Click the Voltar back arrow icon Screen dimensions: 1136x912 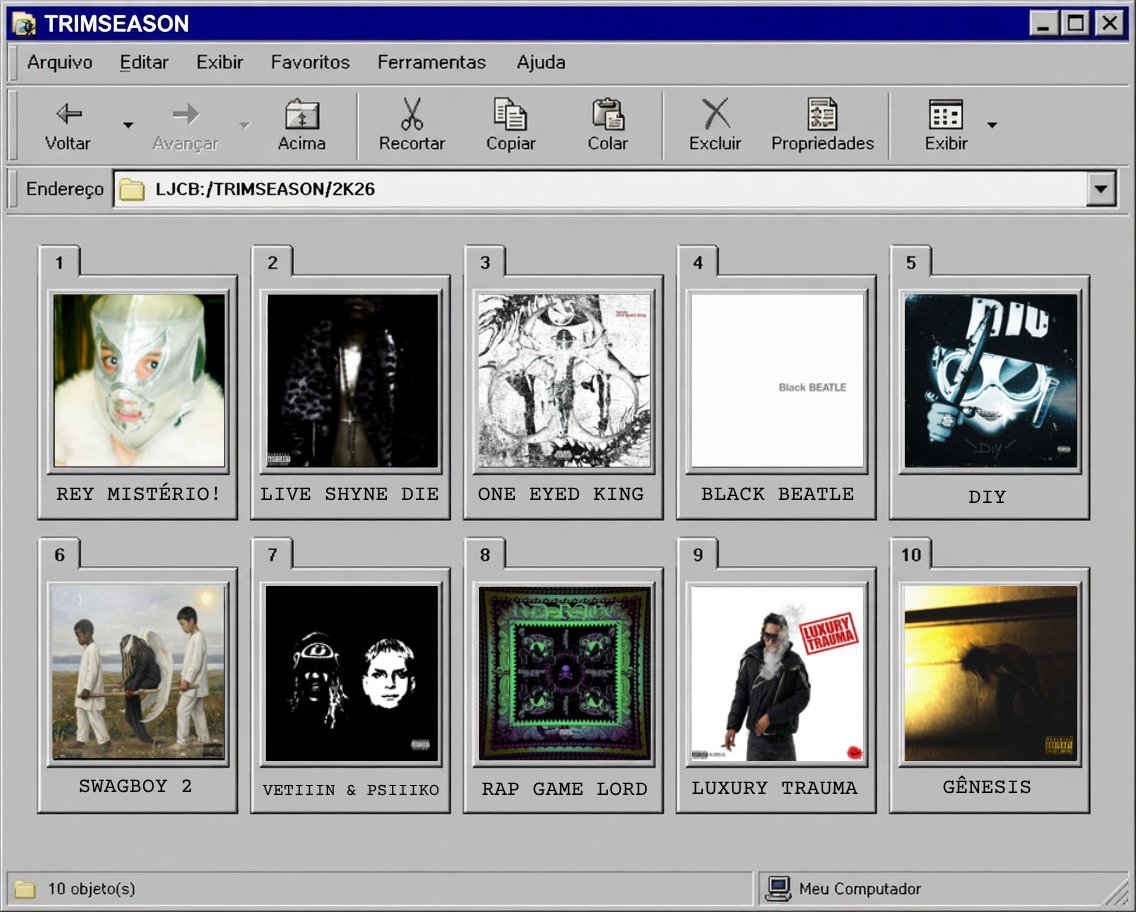(69, 114)
